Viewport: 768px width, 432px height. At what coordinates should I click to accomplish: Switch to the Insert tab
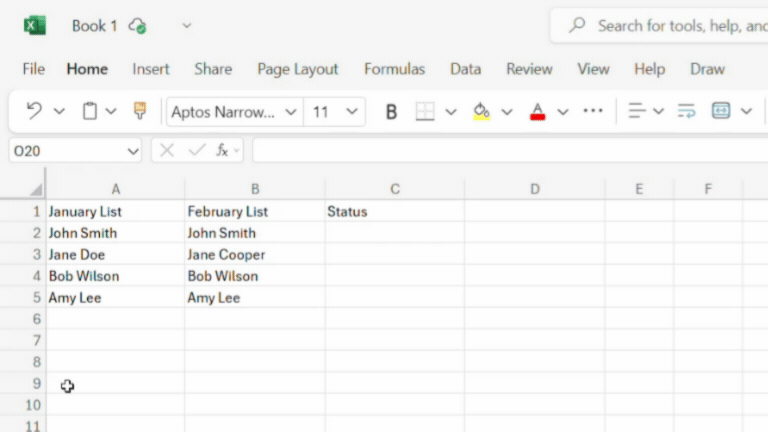(x=151, y=69)
